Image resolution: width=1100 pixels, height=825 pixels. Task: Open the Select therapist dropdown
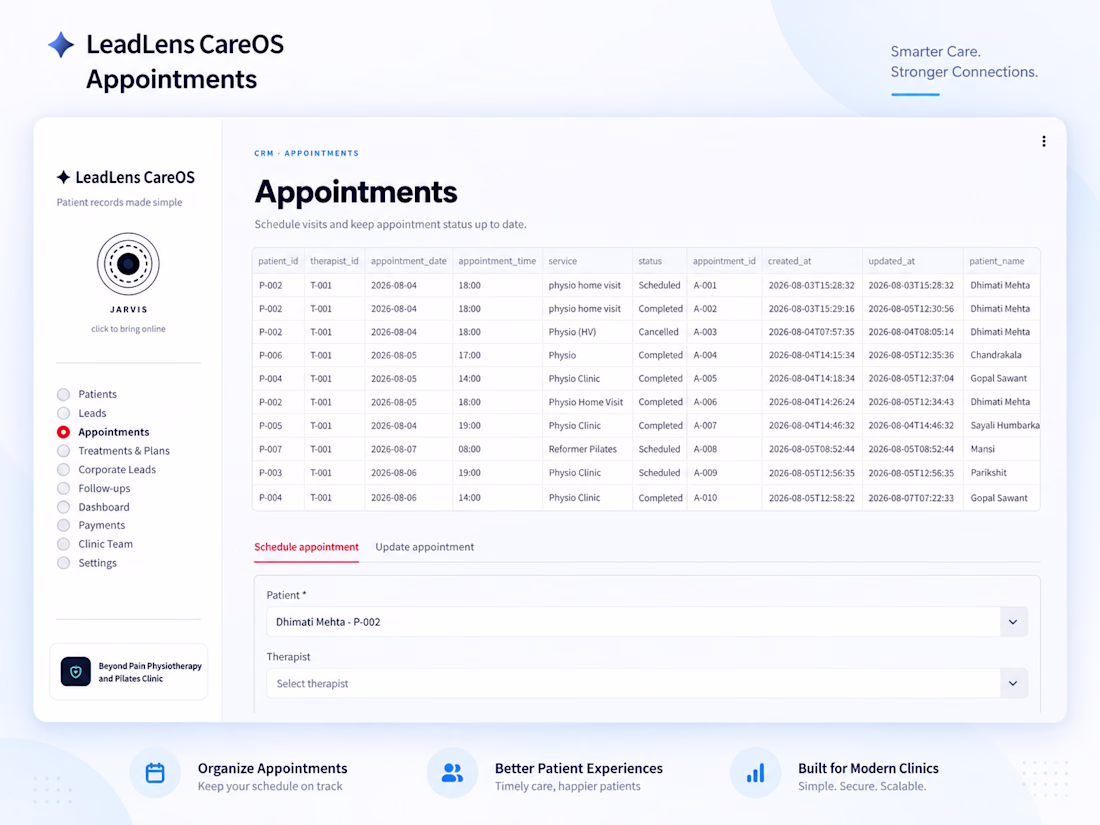click(647, 683)
